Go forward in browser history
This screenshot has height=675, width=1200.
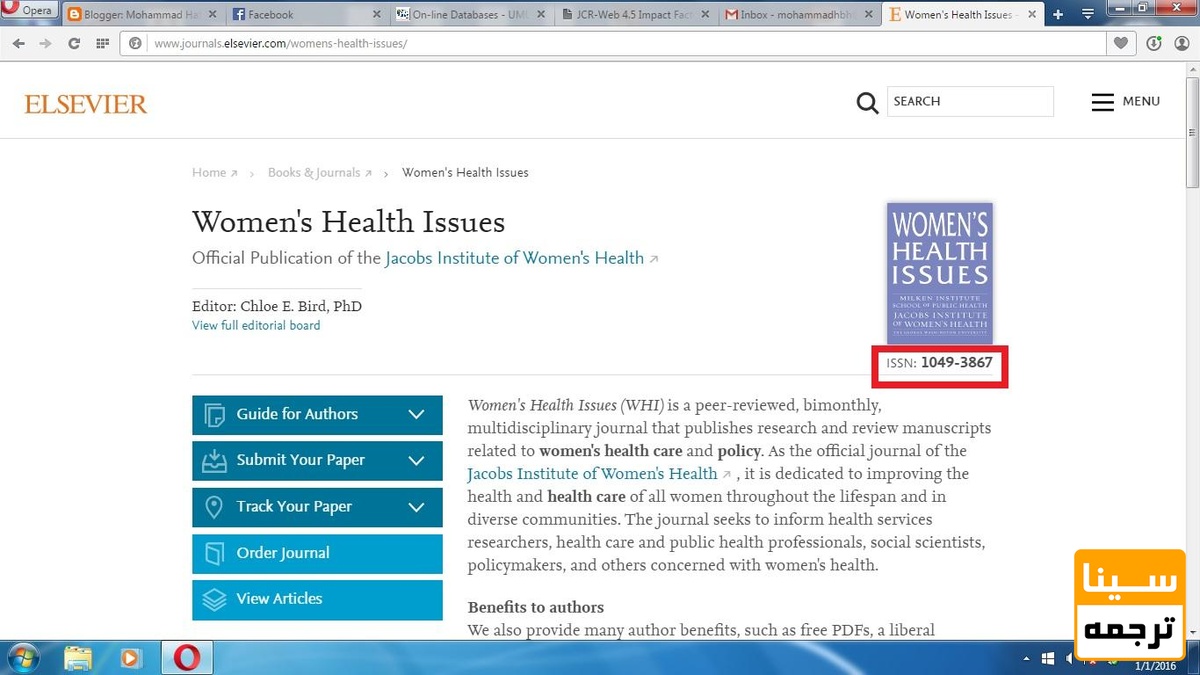tap(45, 44)
